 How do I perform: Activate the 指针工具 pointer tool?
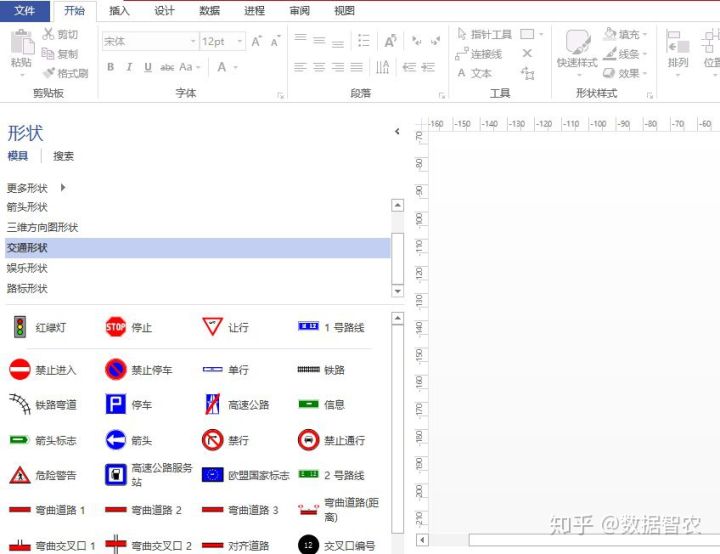(484, 34)
